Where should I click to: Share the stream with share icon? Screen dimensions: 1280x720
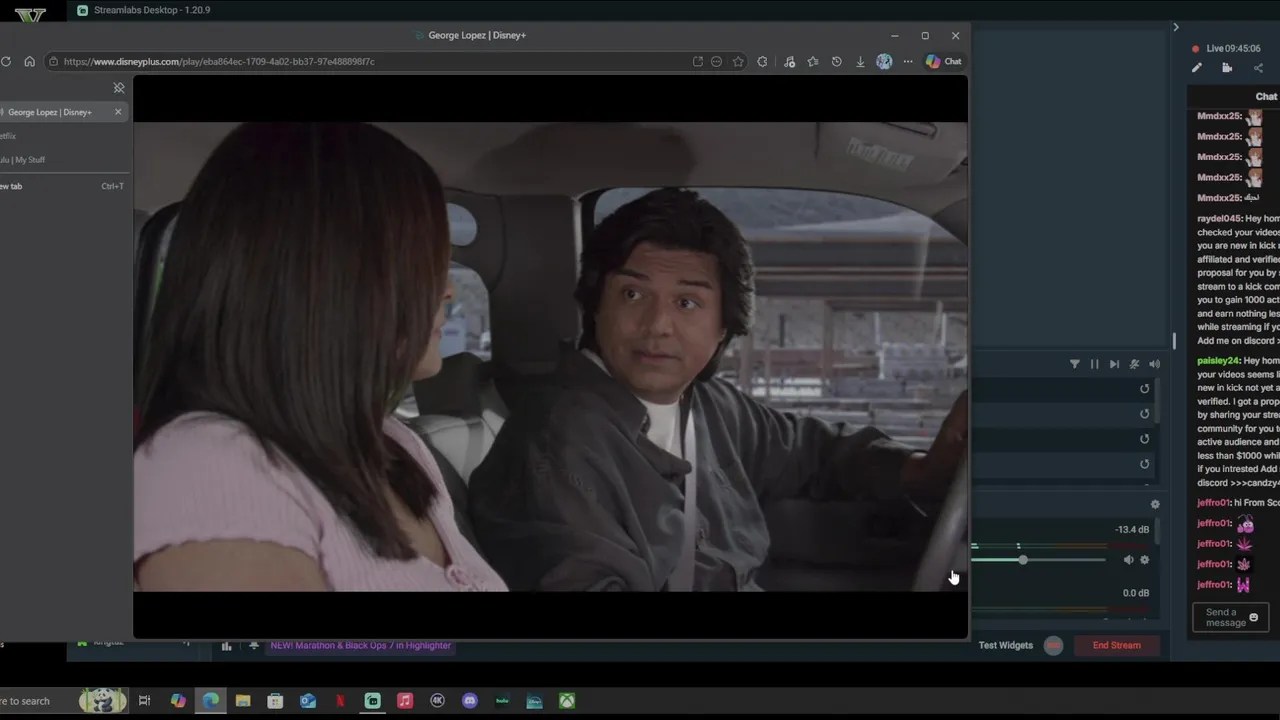[1258, 68]
